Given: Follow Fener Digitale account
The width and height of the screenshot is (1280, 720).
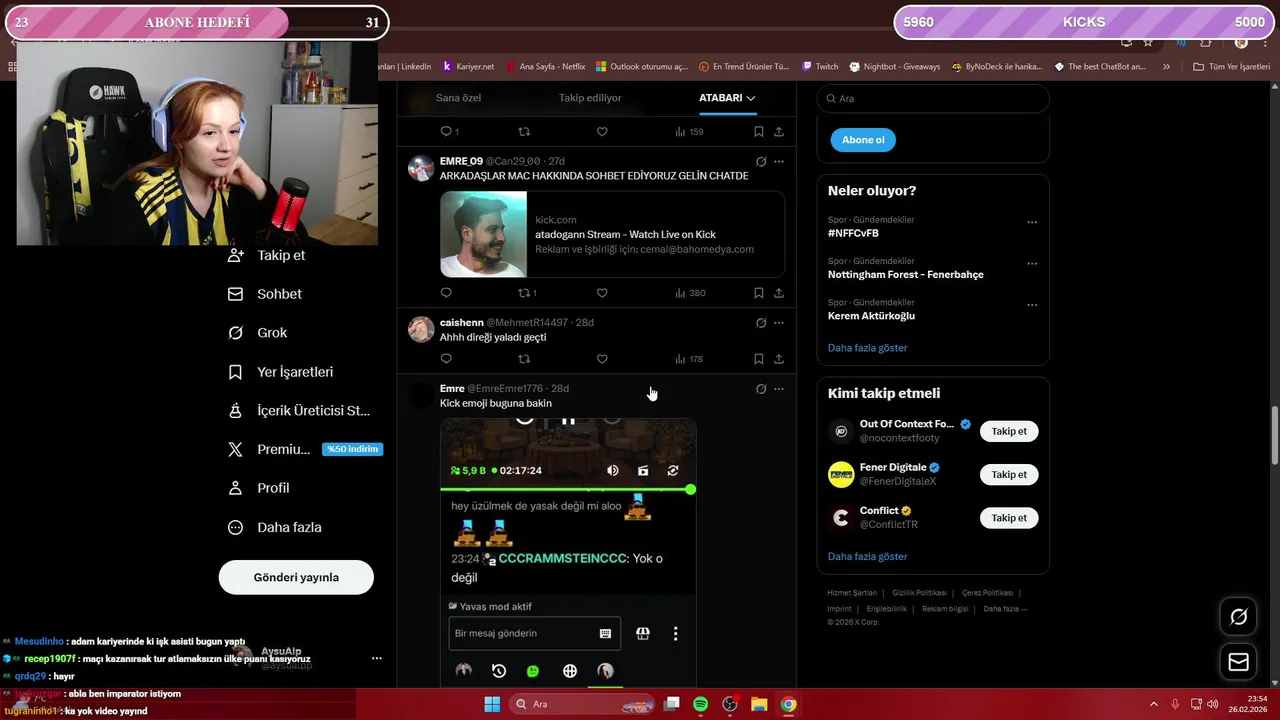Looking at the screenshot, I should click(1009, 475).
